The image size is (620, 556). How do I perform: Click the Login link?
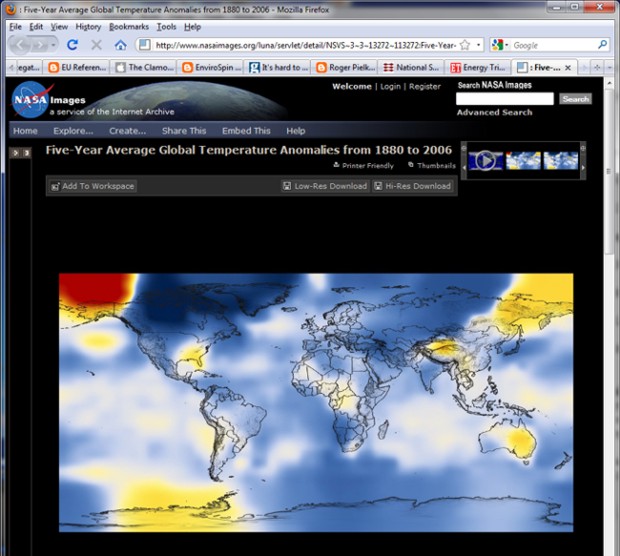[x=390, y=86]
